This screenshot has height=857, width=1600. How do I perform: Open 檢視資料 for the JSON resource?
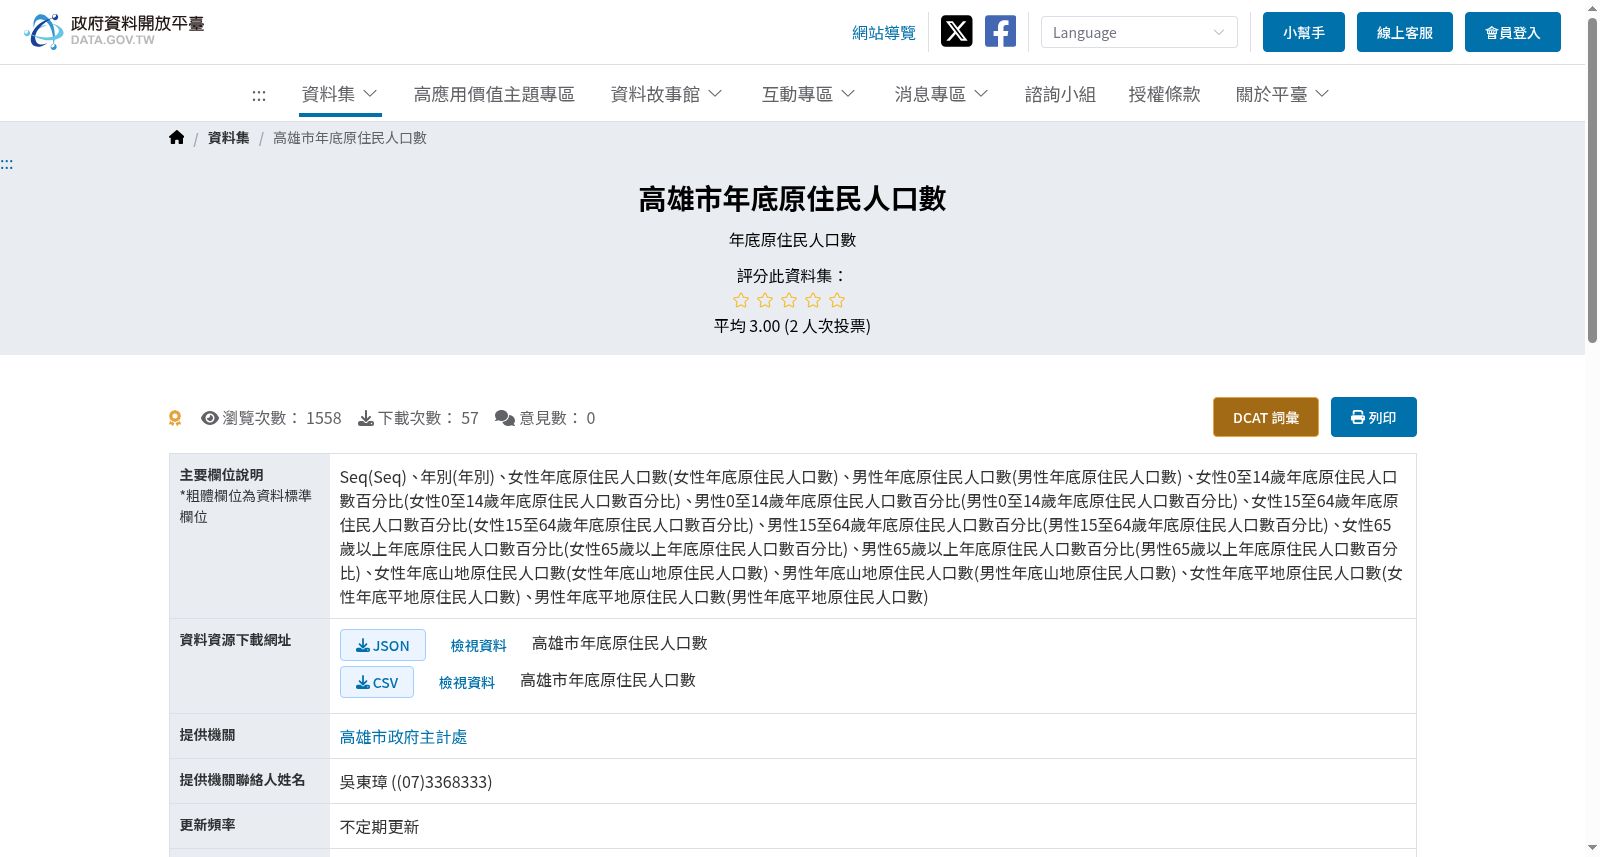tap(478, 646)
